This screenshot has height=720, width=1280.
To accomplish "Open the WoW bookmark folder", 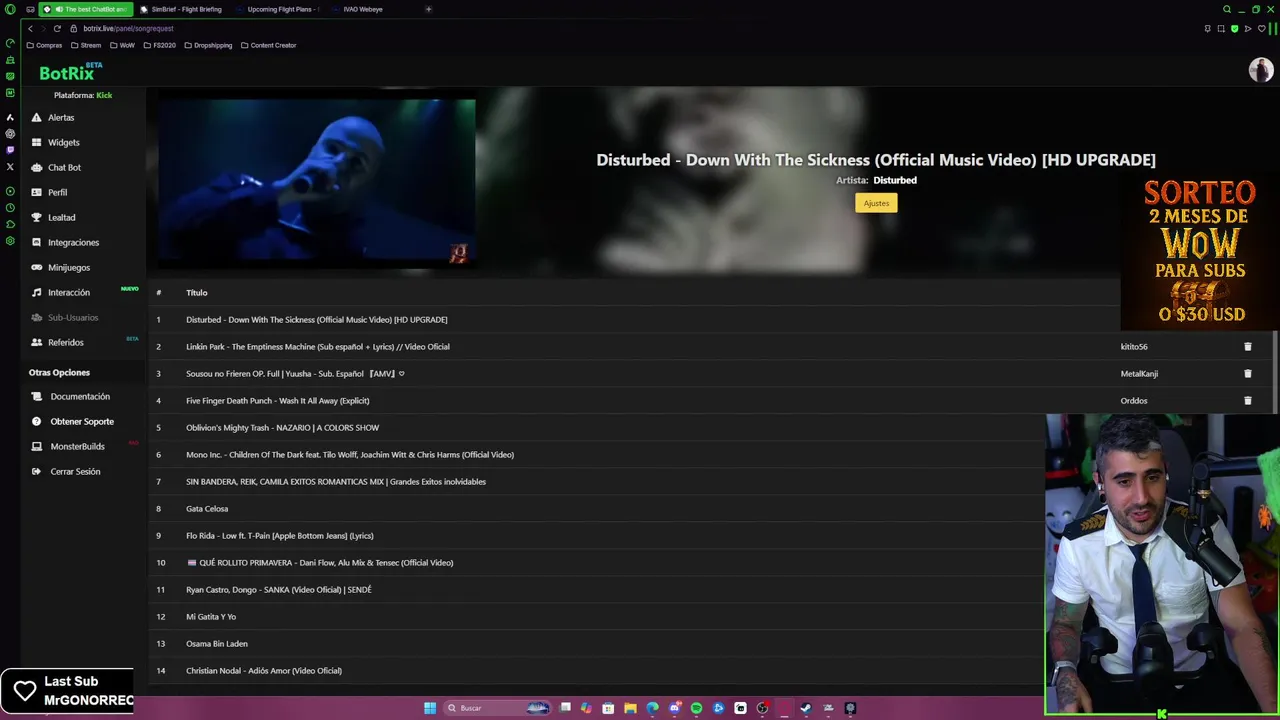I will pyautogui.click(x=122, y=45).
